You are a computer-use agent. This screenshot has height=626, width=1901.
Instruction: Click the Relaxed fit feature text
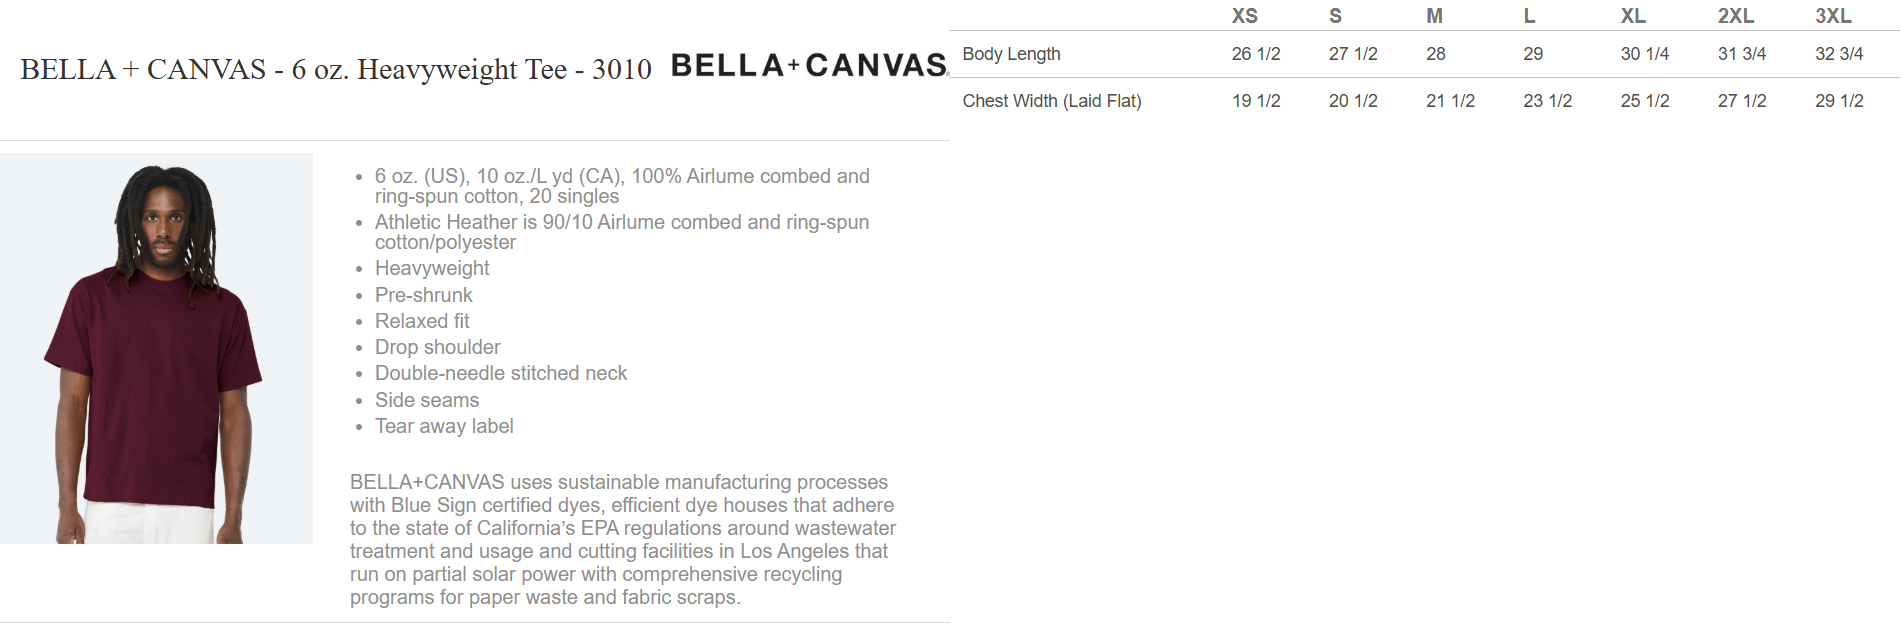tap(421, 321)
